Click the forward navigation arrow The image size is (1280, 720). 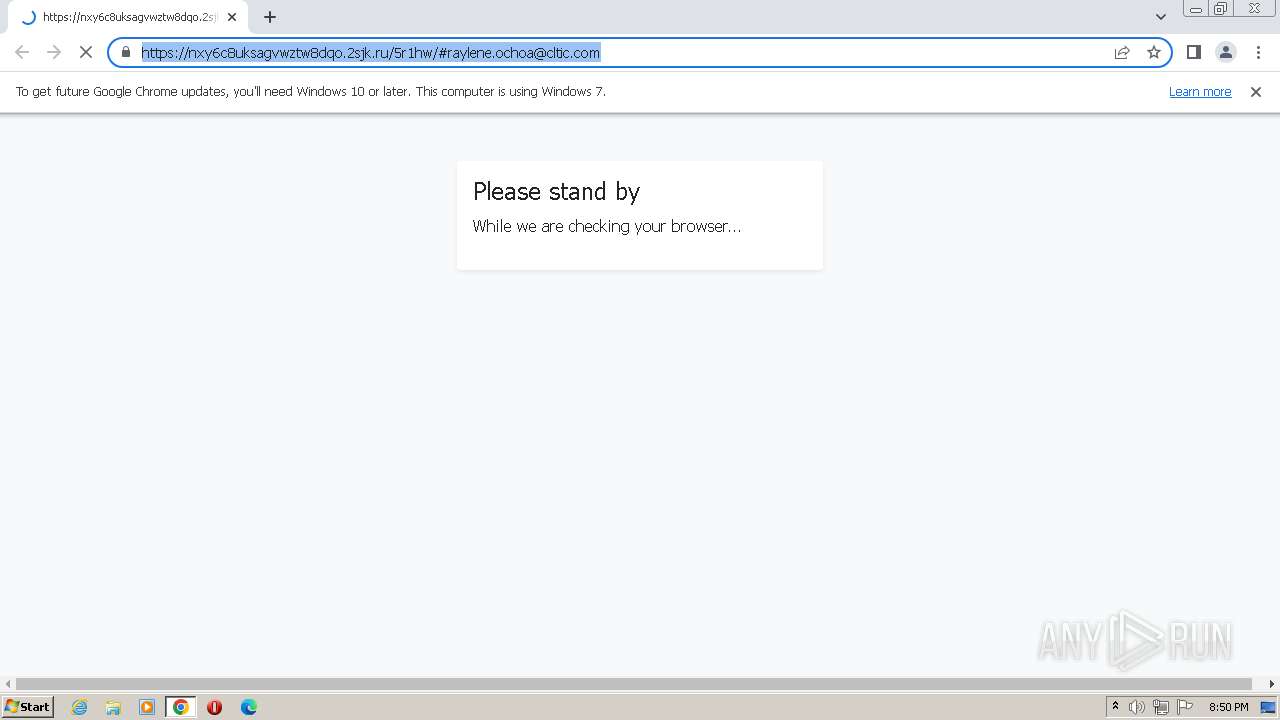pyautogui.click(x=54, y=52)
